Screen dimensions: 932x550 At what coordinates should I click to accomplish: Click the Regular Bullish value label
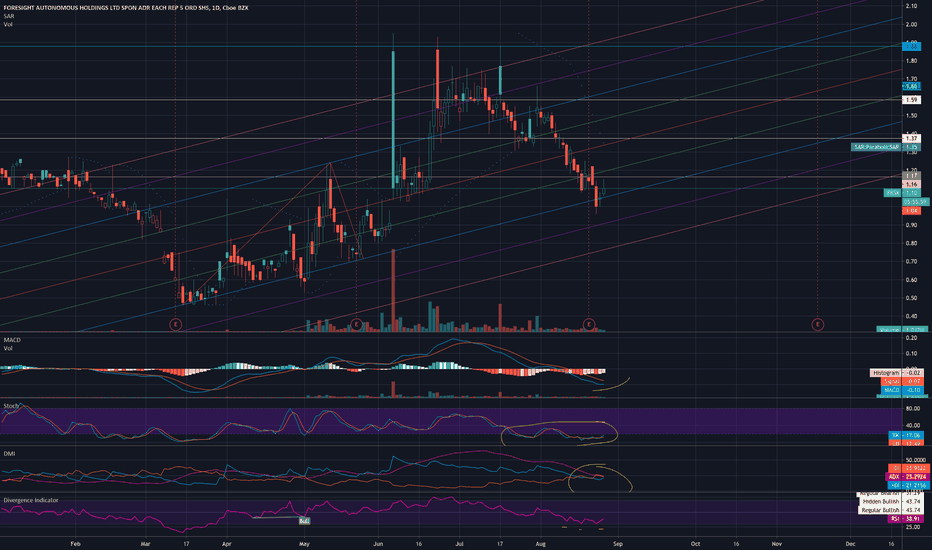tap(890, 510)
